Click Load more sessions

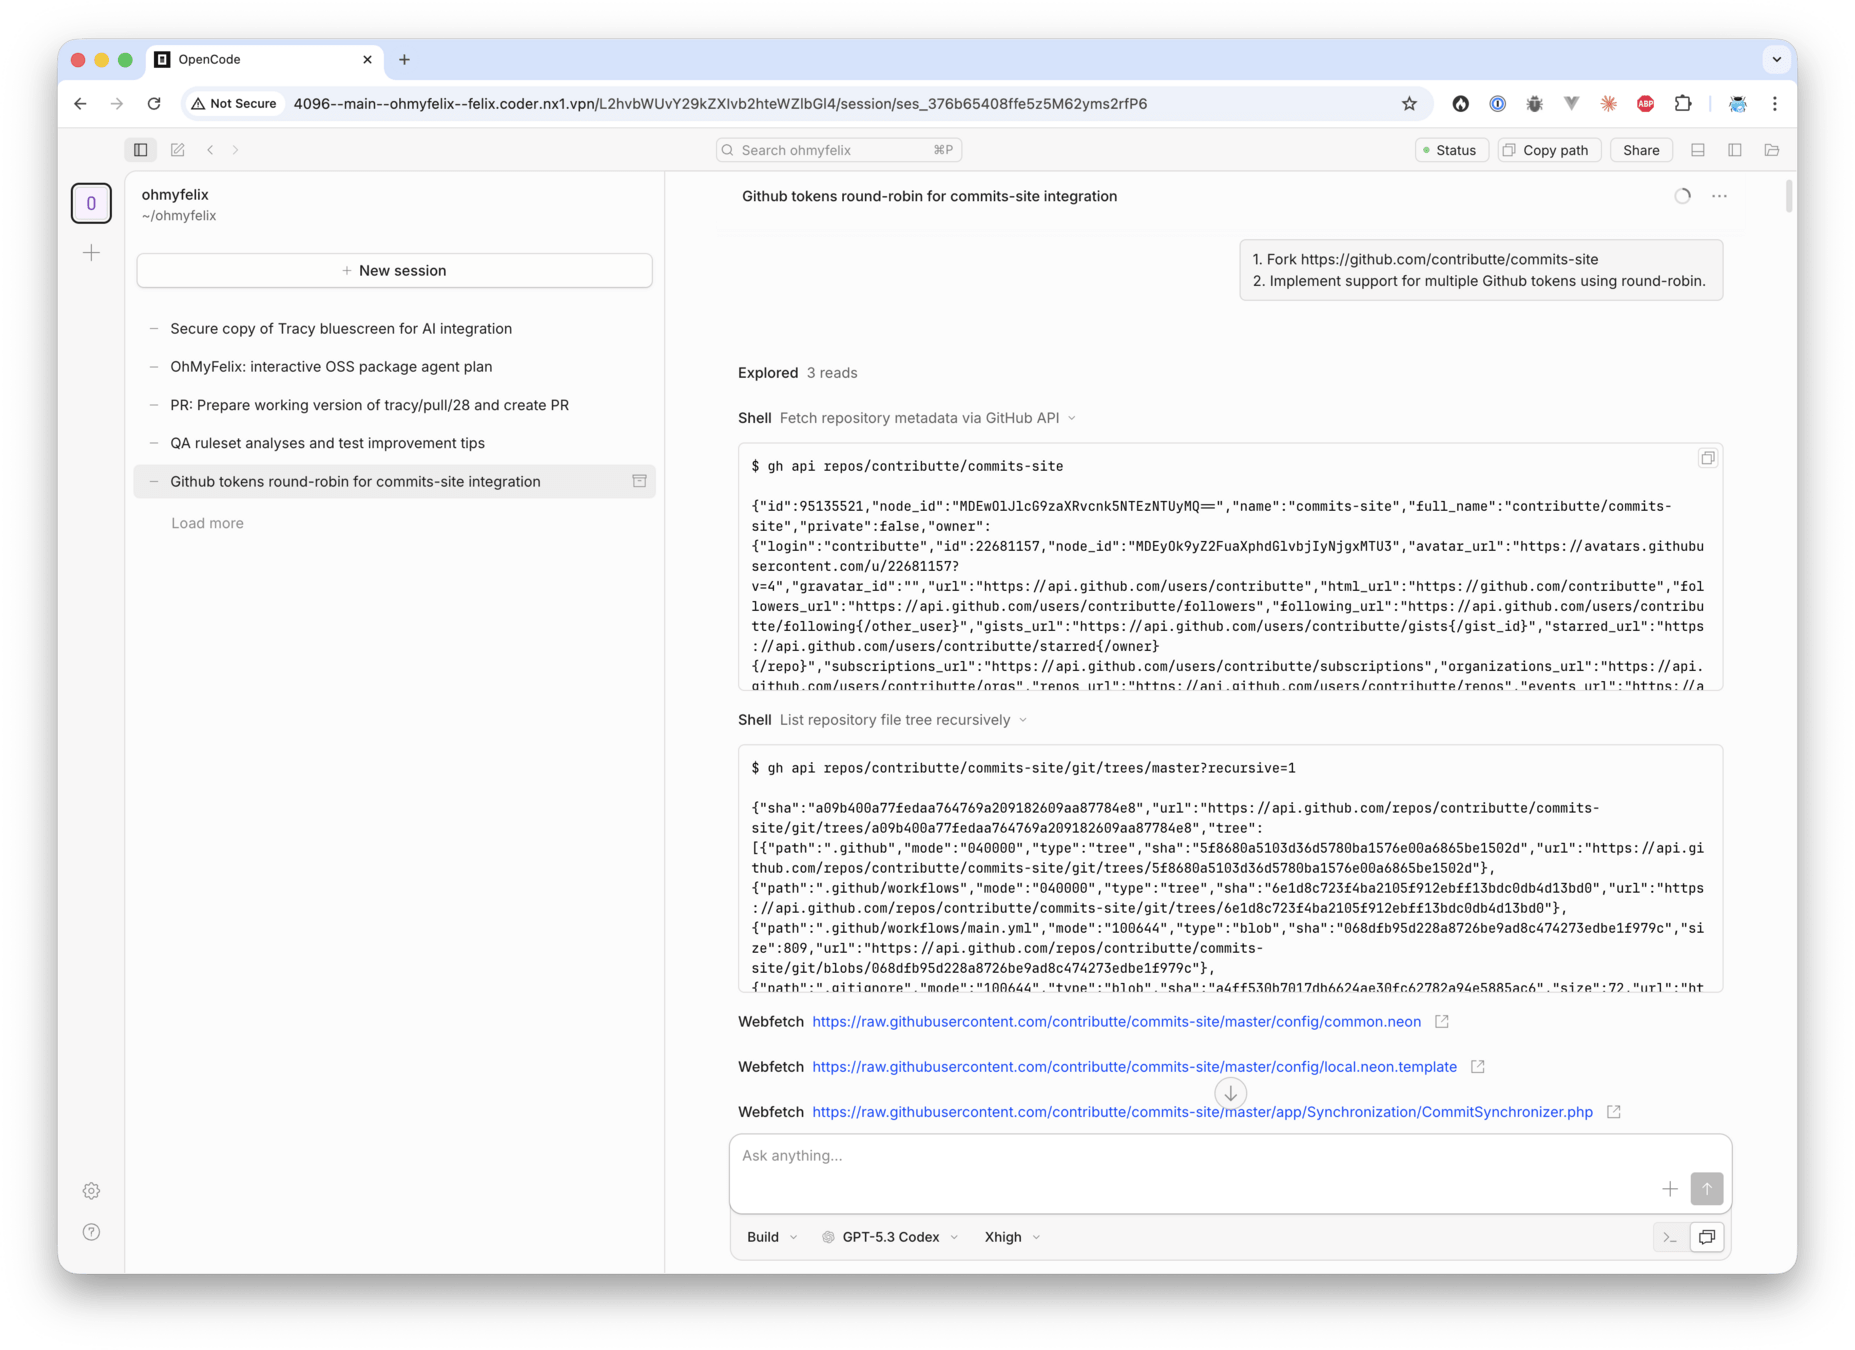coord(207,523)
